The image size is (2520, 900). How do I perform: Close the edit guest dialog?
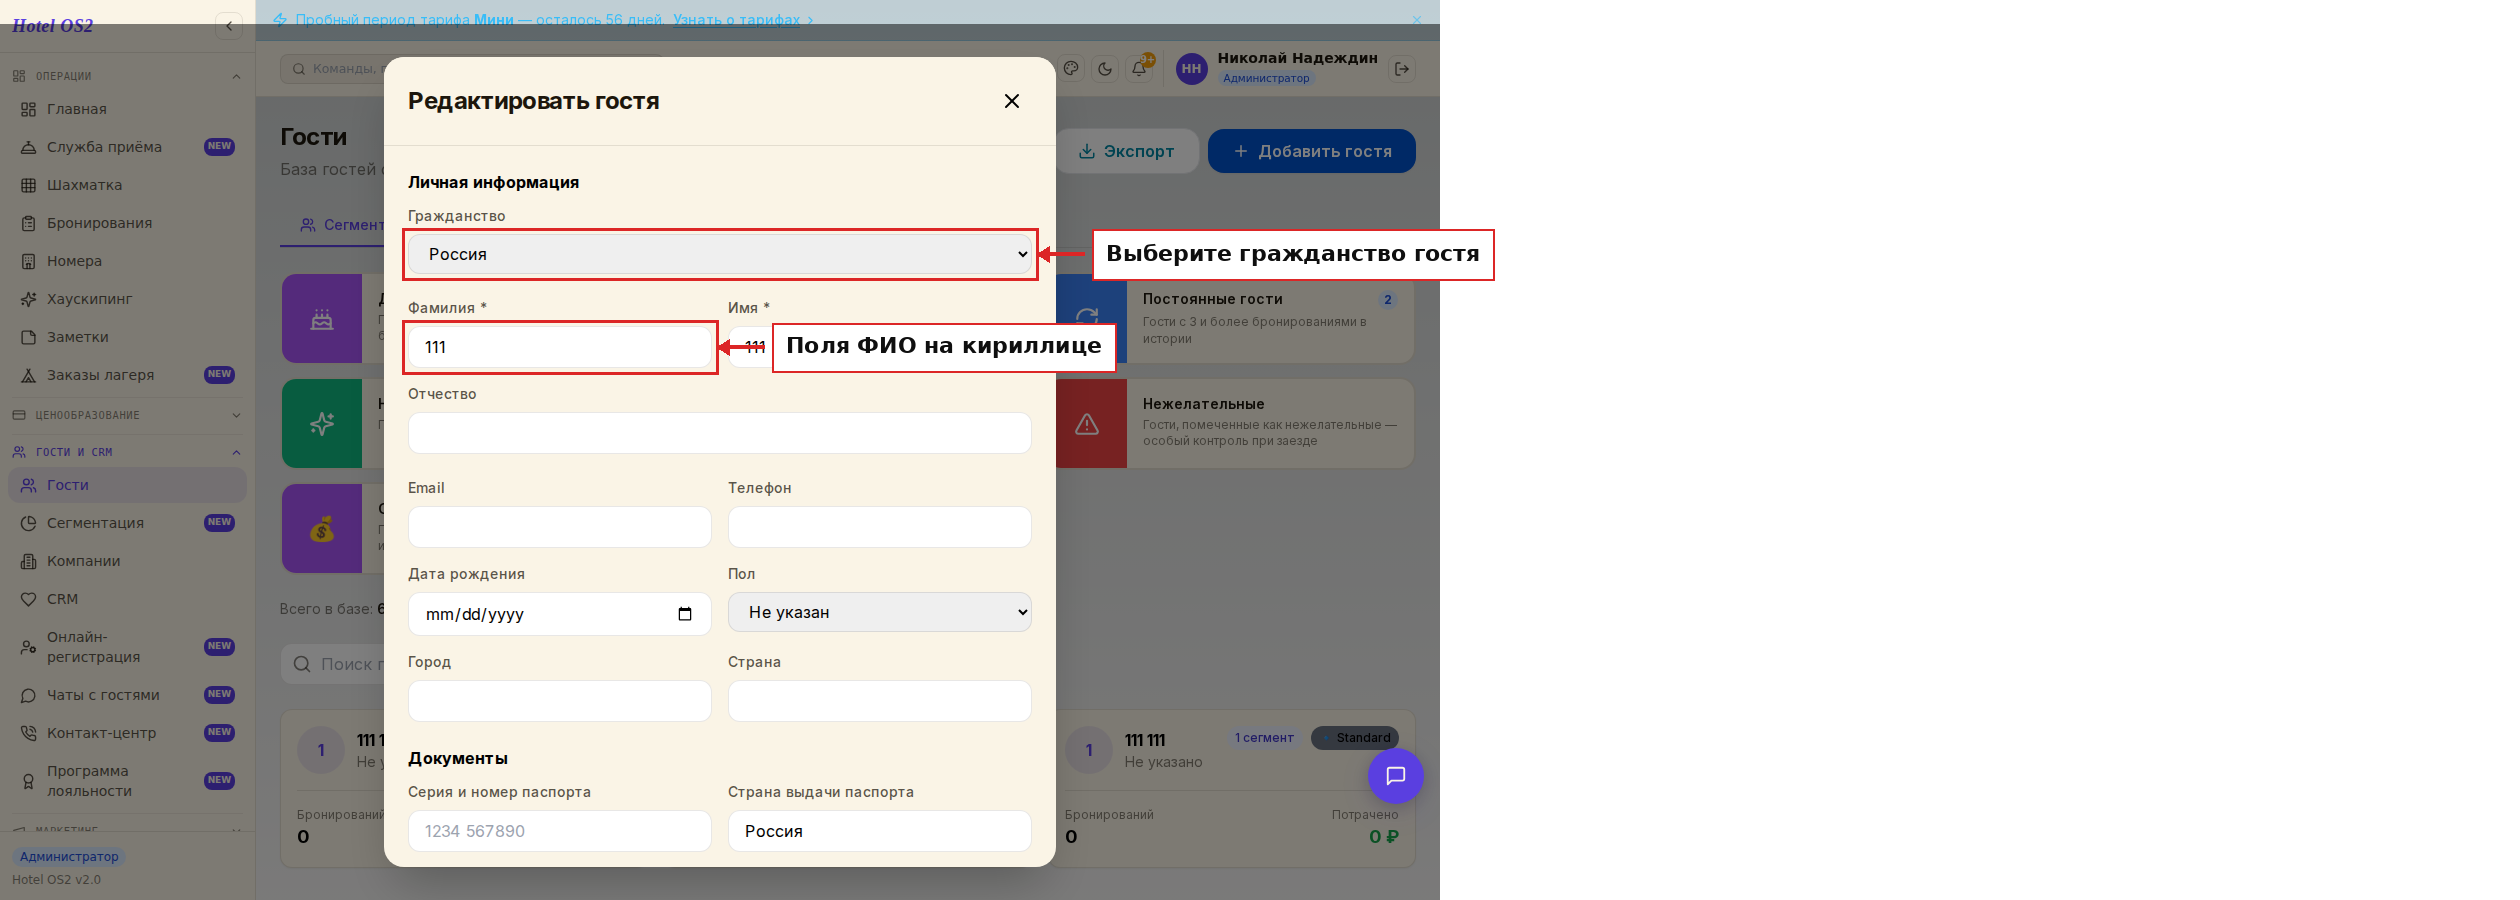click(1011, 101)
